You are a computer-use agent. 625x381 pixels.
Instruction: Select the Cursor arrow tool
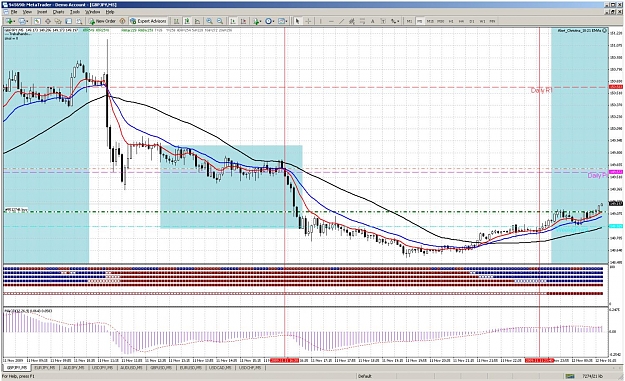point(297,21)
